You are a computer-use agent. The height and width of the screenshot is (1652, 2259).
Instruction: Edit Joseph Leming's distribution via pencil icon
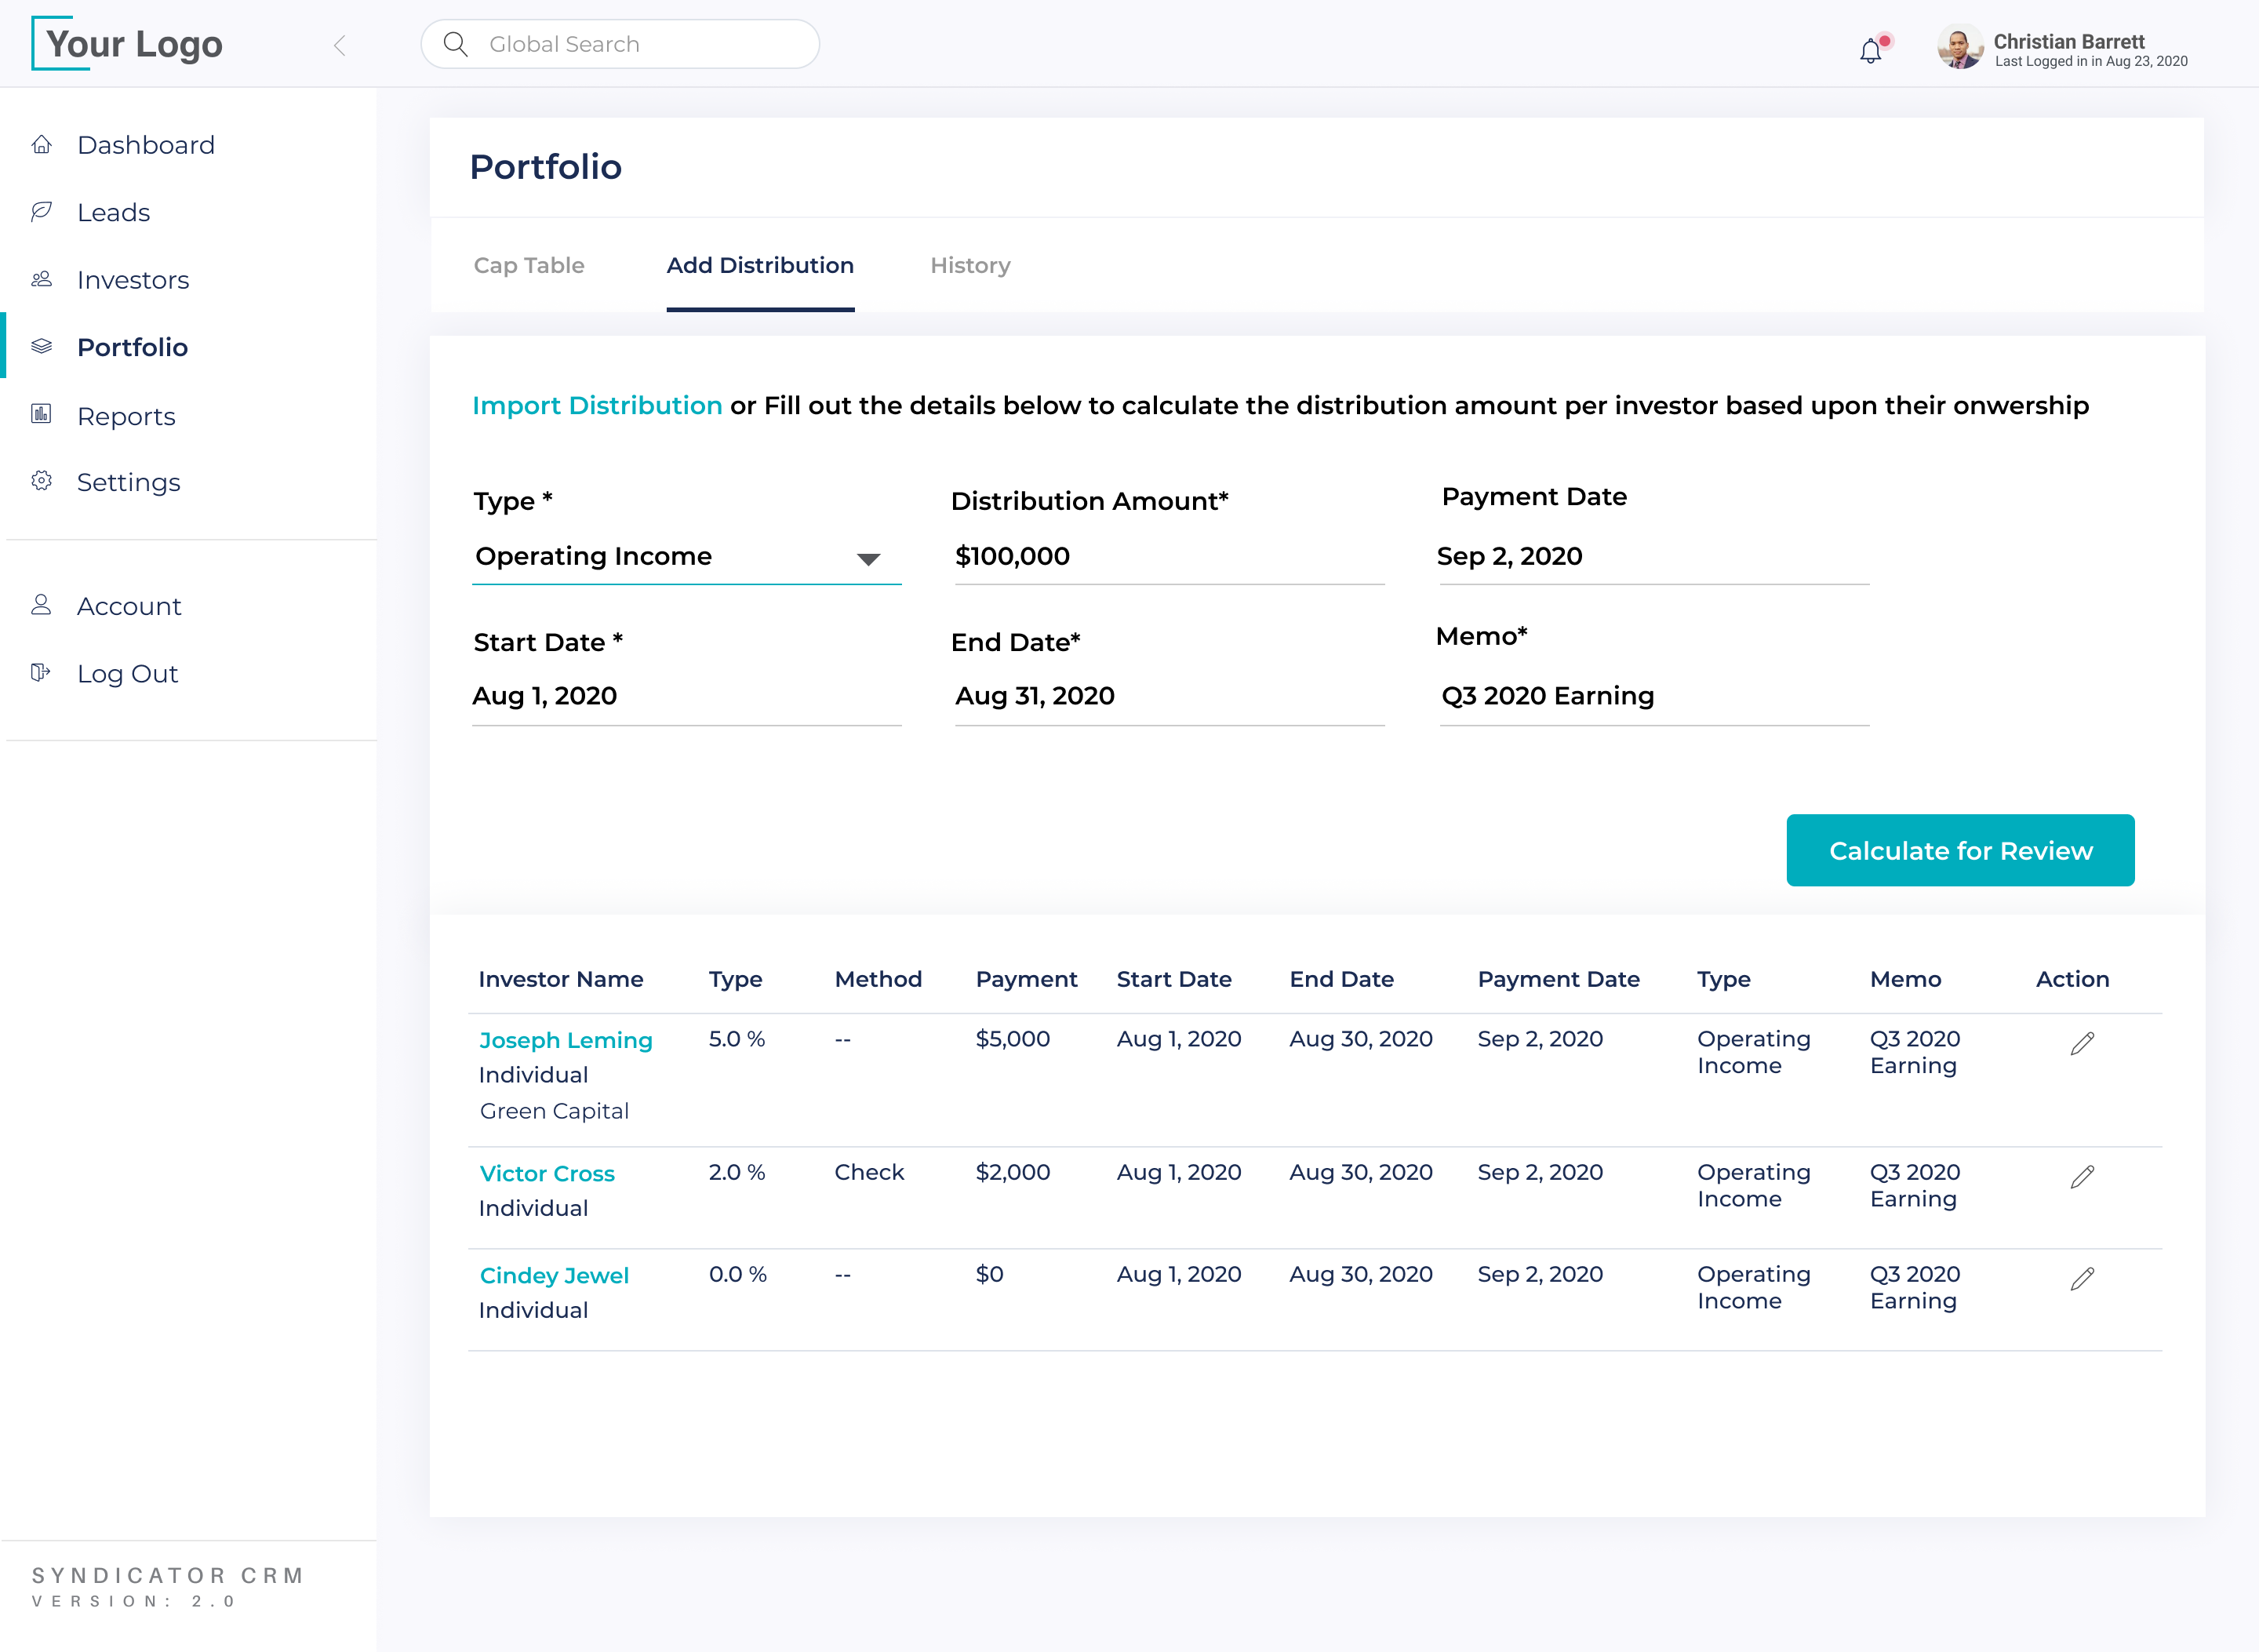coord(2082,1044)
